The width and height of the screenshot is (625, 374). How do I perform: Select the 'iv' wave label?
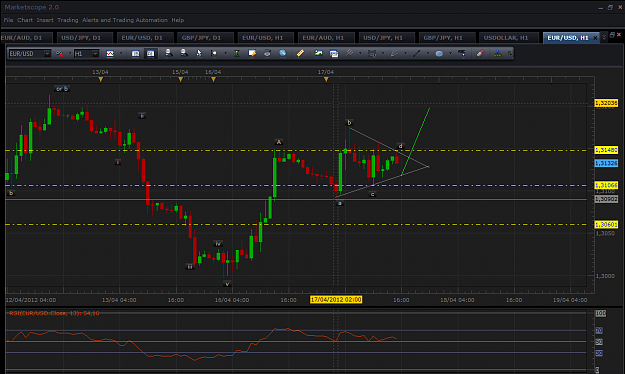pyautogui.click(x=218, y=244)
